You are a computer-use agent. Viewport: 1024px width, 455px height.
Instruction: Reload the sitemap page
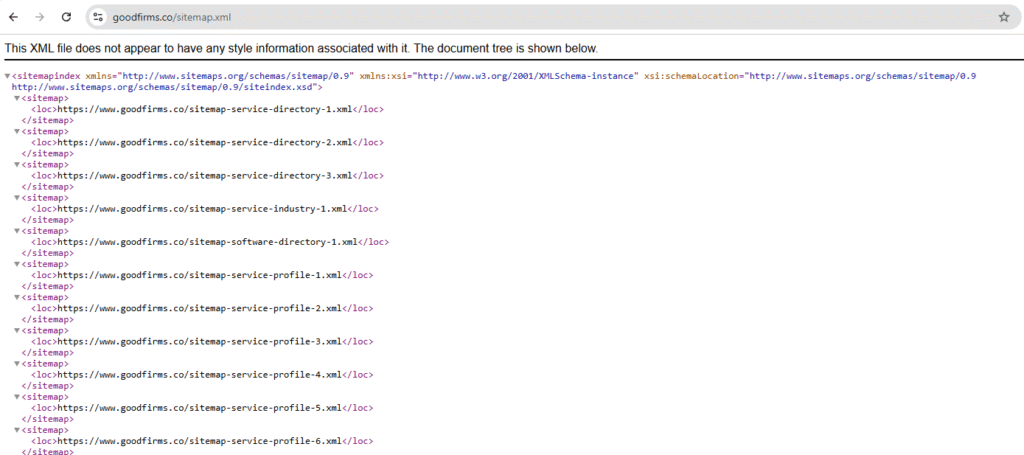coord(66,18)
